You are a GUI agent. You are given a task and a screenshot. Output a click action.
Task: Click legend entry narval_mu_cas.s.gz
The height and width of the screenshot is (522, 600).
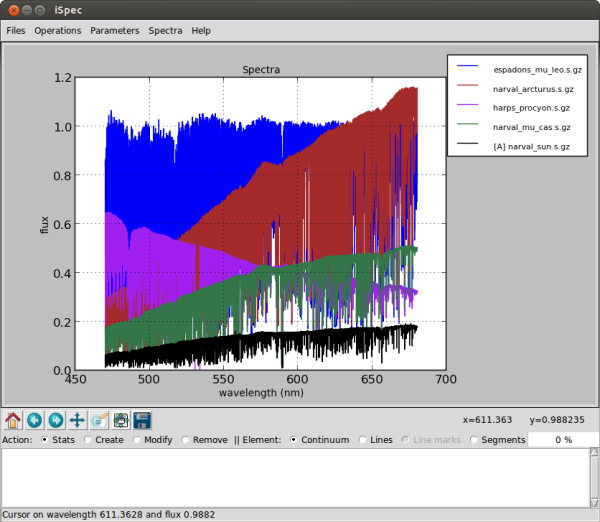click(x=532, y=127)
